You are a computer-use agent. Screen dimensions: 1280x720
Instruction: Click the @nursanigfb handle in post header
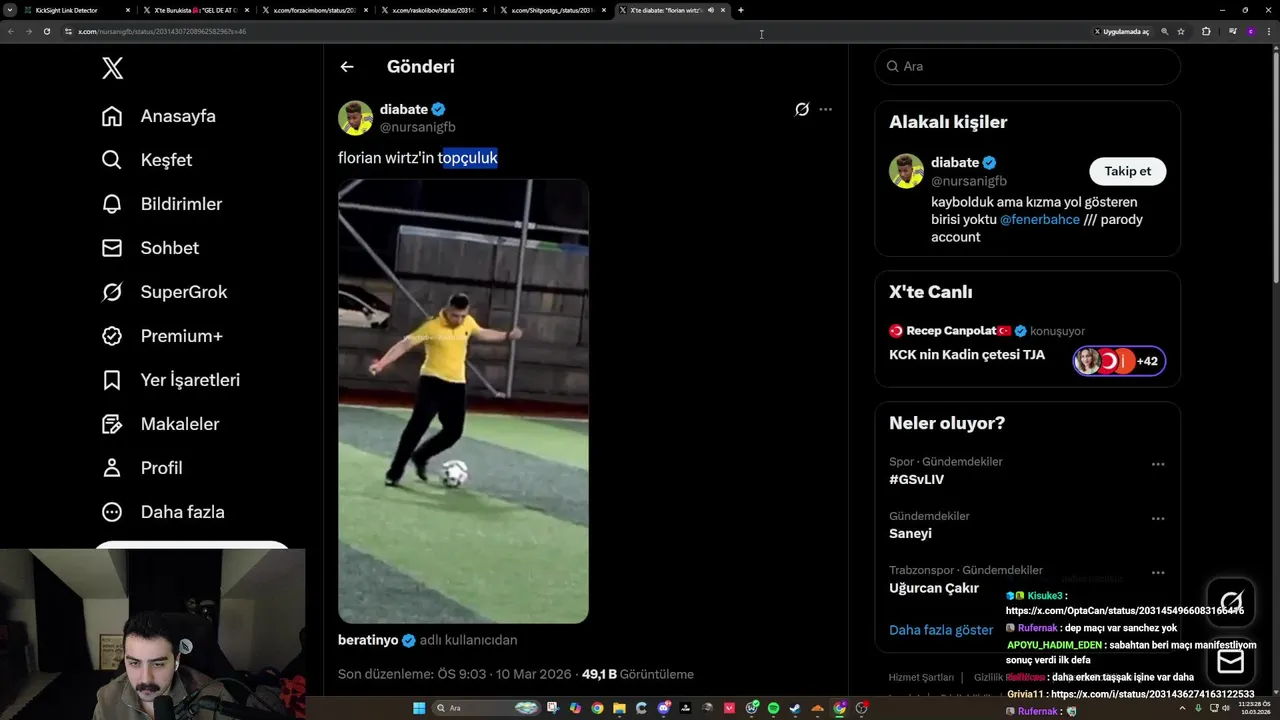417,127
